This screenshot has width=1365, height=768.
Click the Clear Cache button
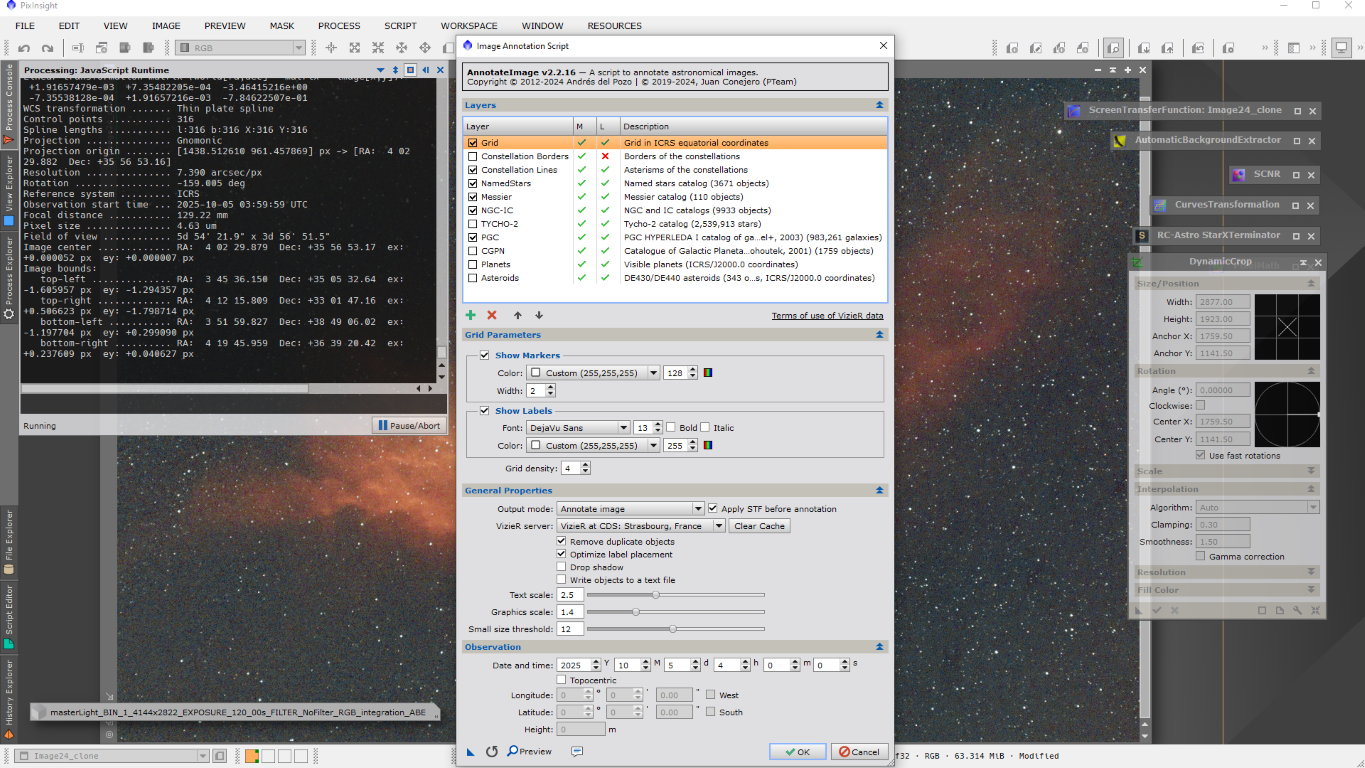[759, 526]
